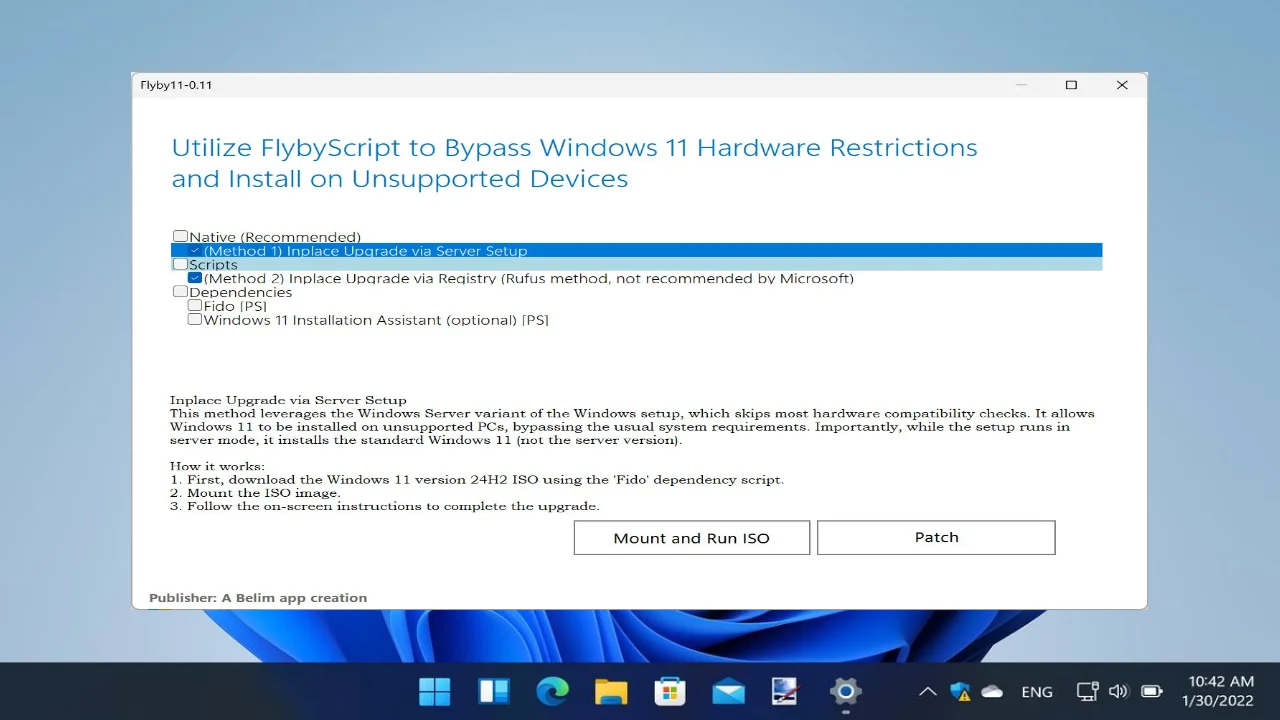Open the battery tray icon
This screenshot has height=720, width=1280.
[x=1152, y=691]
